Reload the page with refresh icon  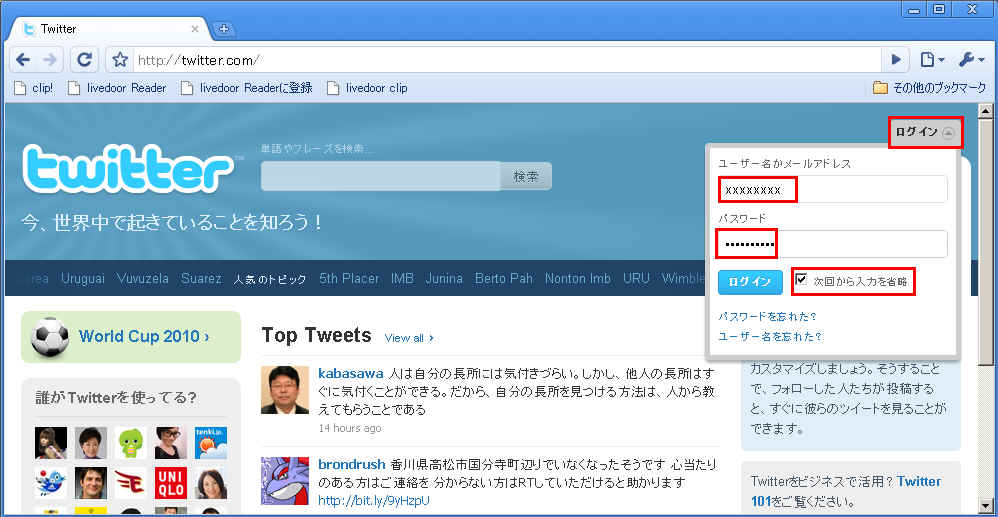(84, 59)
